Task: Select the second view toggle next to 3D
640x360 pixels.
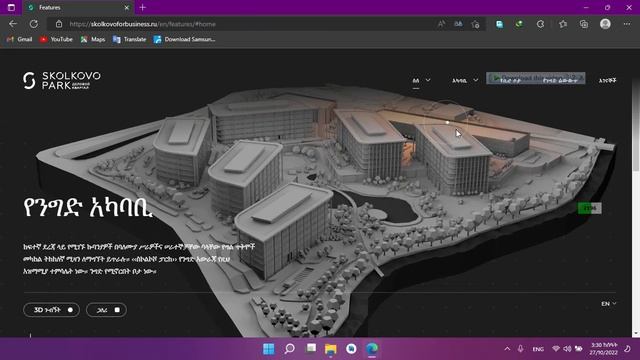Action: coord(107,310)
